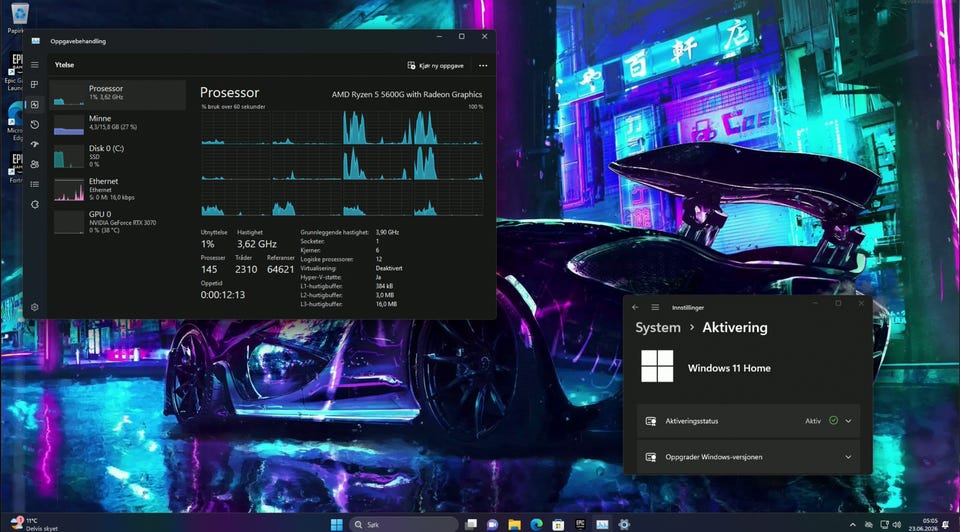The height and width of the screenshot is (532, 960).
Task: Select the Performance page icon in Task Manager sidebar
Action: pos(35,105)
